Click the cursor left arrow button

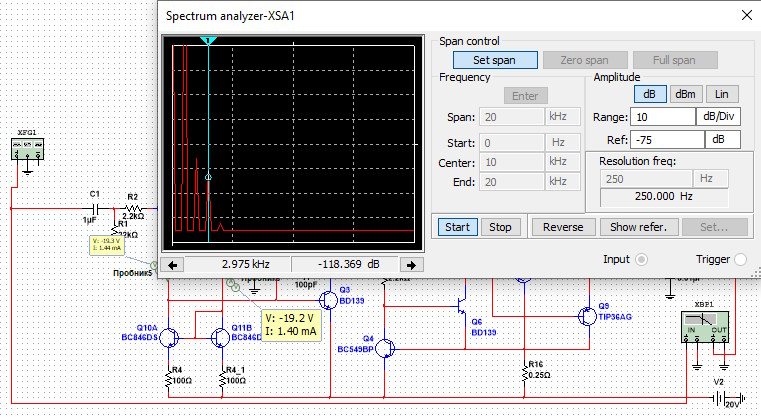point(173,265)
